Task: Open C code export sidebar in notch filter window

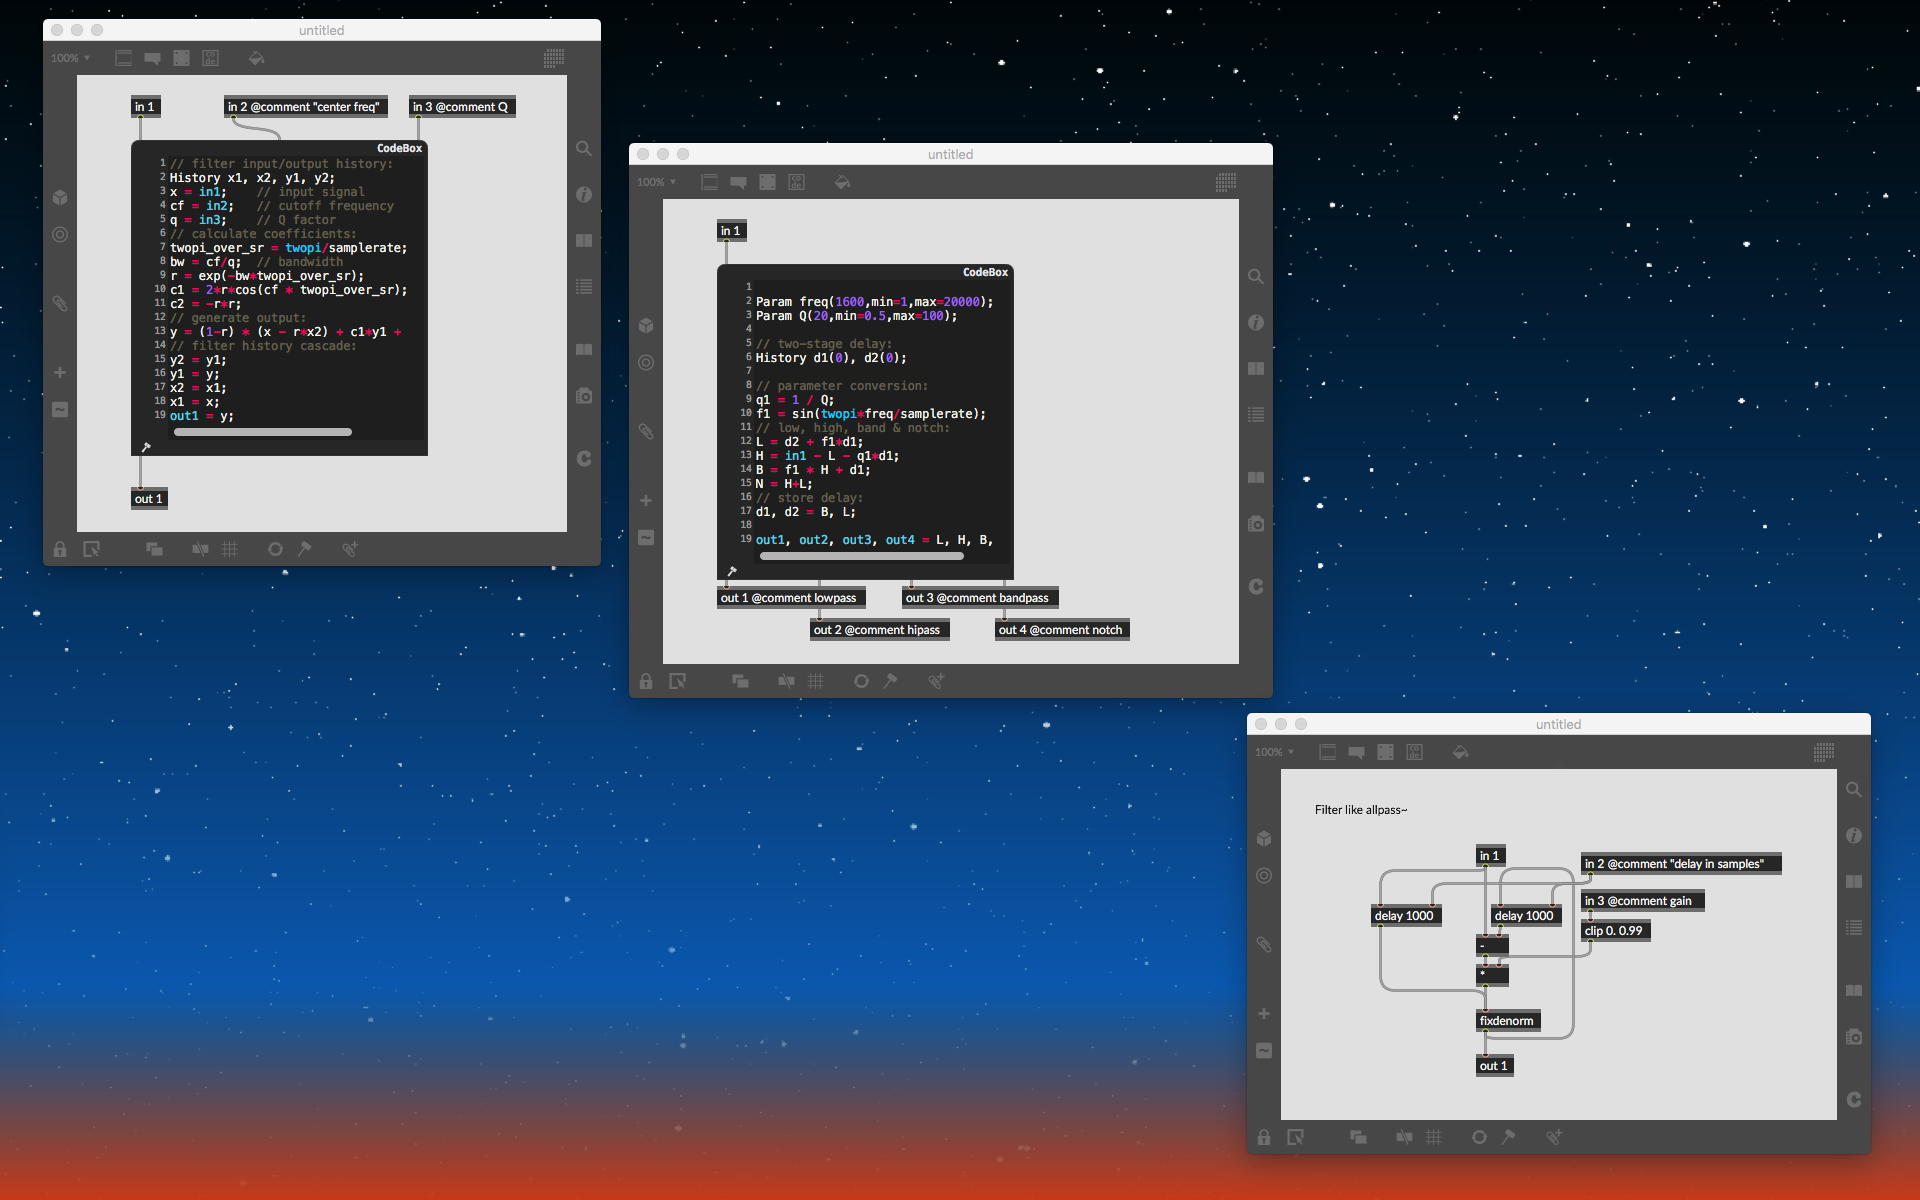Action: click(1256, 586)
